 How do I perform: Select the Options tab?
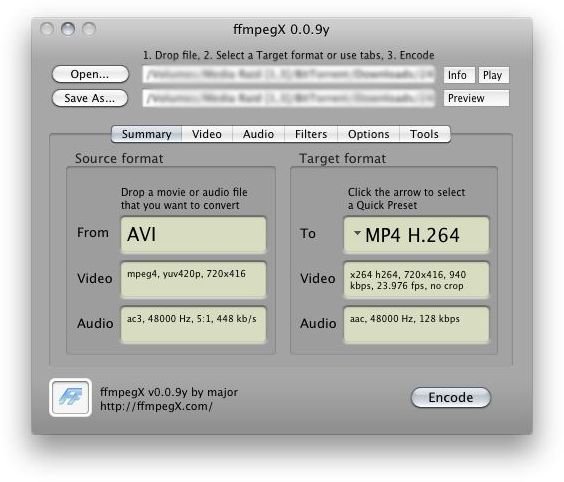(368, 134)
